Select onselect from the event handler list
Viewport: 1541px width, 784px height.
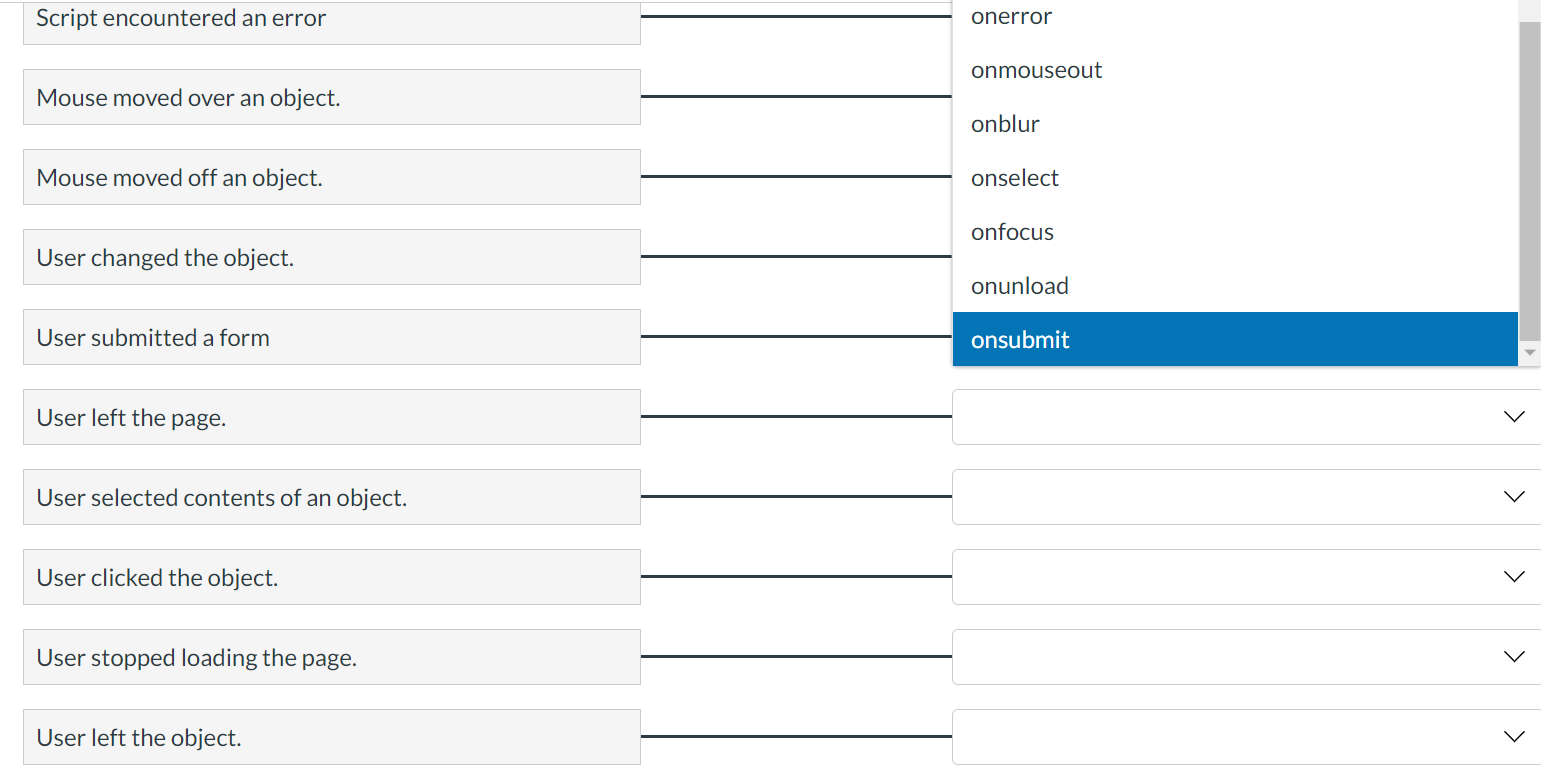point(1014,177)
